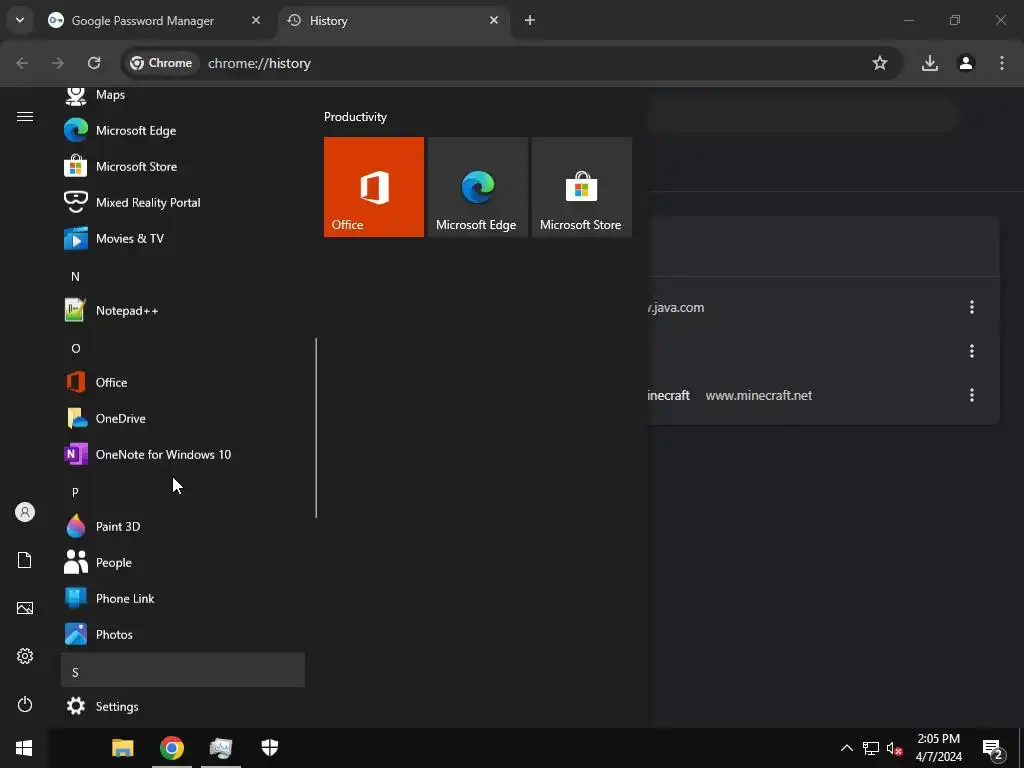
Task: Launch Movies & TV app
Action: click(x=183, y=238)
